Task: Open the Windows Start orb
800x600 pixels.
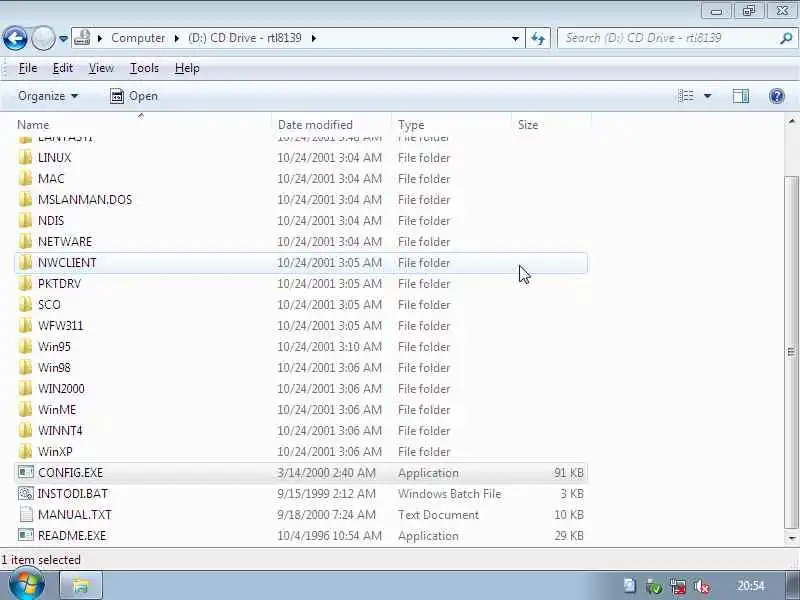Action: tap(27, 585)
